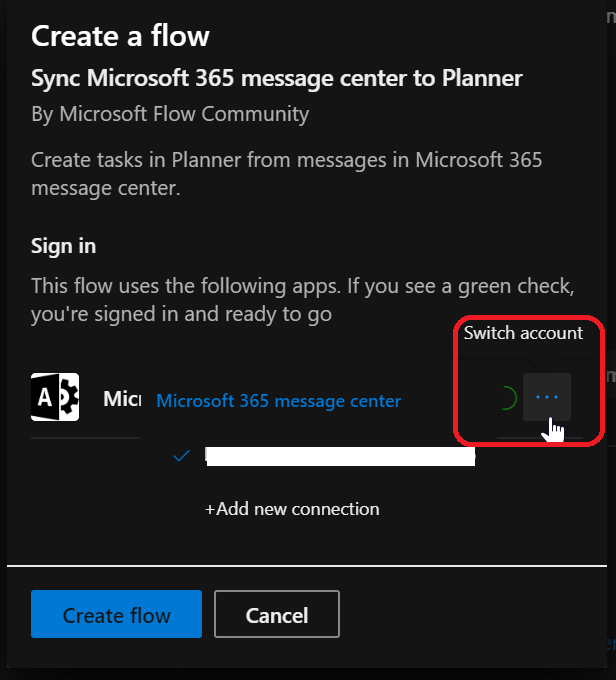Screen dimensions: 616x680
Task: Click the 'This flow uses the following apps' paragraph
Action: tap(303, 299)
